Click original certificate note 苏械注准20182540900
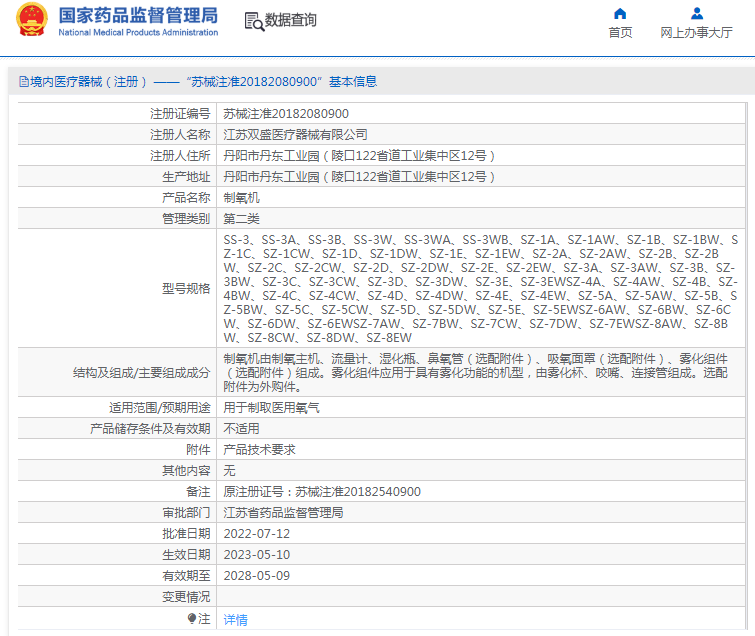The height and width of the screenshot is (636, 755). (321, 492)
